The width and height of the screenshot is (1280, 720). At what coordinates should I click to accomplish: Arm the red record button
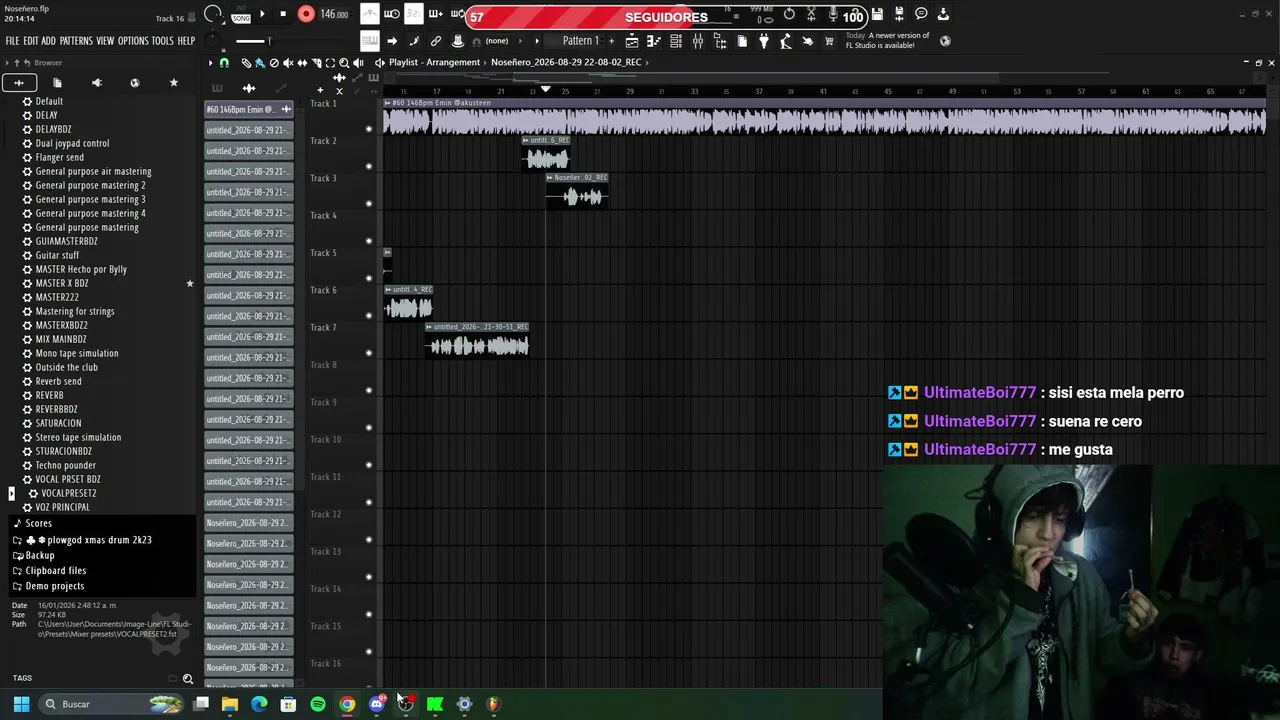tap(306, 14)
